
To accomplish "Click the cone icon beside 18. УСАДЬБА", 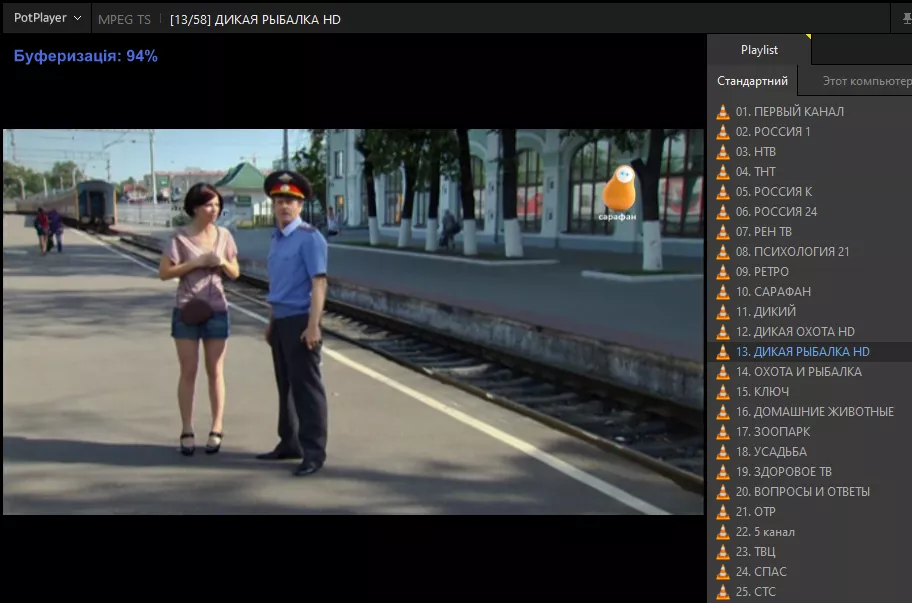I will point(723,452).
